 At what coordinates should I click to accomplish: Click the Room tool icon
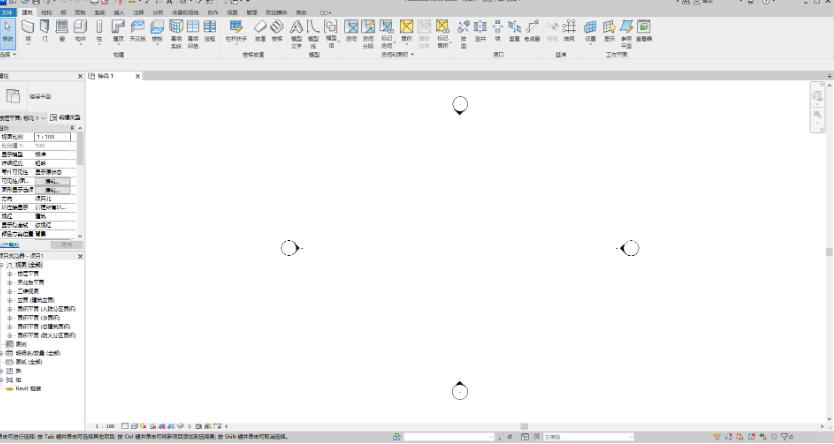[352, 28]
